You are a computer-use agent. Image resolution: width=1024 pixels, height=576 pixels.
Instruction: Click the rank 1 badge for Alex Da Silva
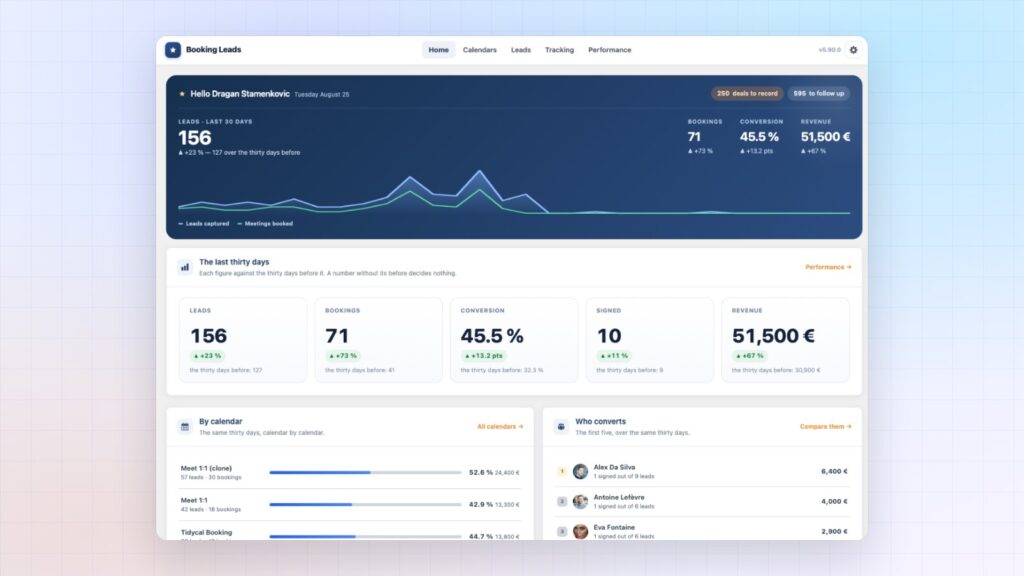coord(562,472)
